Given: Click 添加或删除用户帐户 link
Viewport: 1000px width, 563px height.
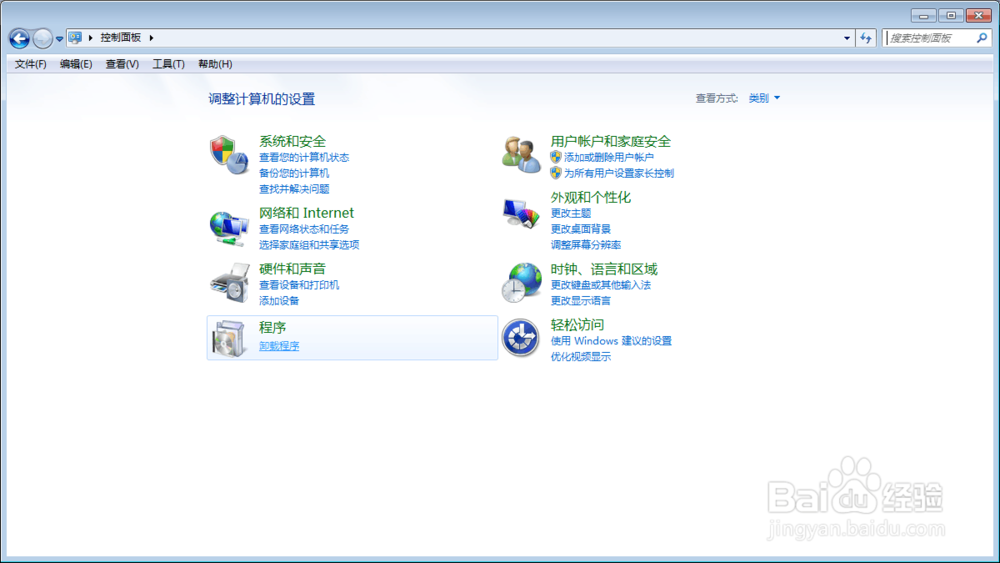Looking at the screenshot, I should pos(608,157).
